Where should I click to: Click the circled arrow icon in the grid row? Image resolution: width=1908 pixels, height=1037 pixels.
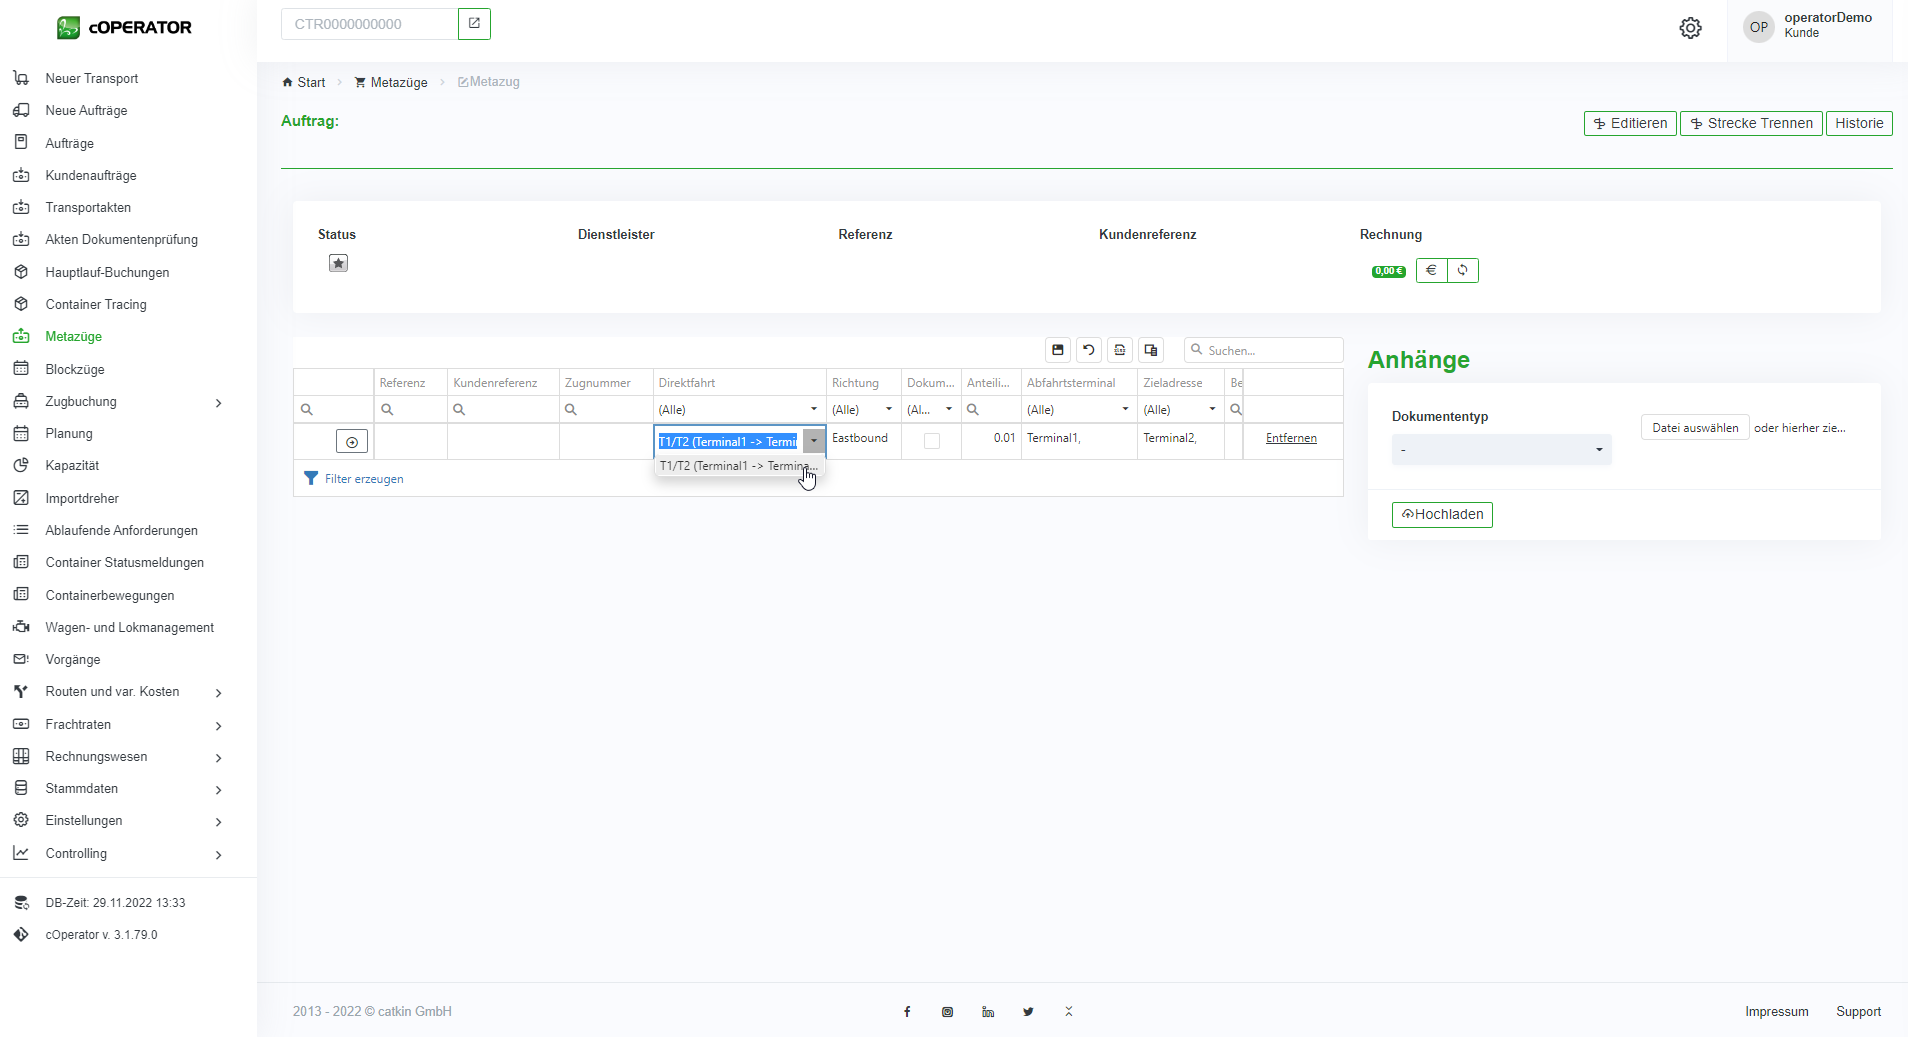(x=352, y=442)
